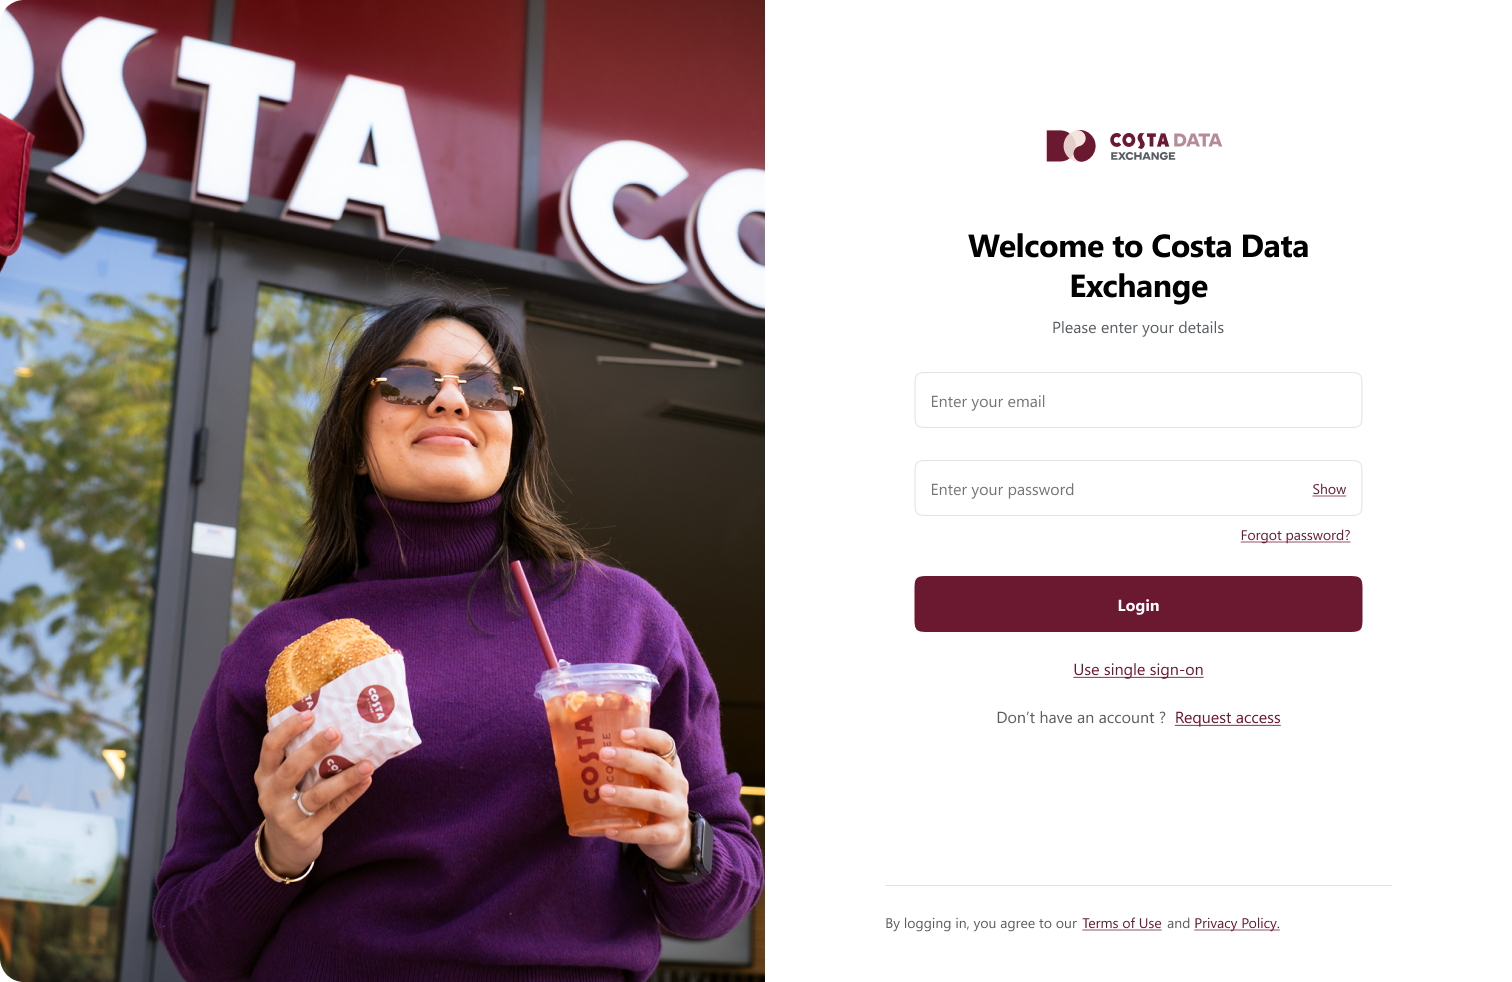Click the divider line above the footer
1512x982 pixels.
1138,886
